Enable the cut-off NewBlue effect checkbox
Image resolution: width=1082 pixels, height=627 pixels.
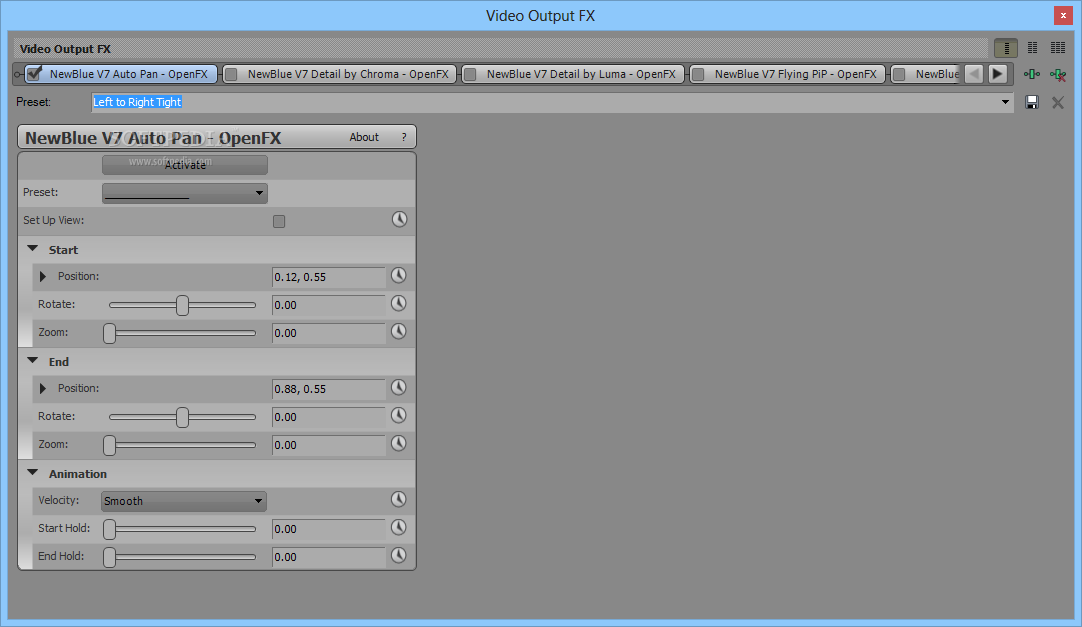pyautogui.click(x=899, y=74)
